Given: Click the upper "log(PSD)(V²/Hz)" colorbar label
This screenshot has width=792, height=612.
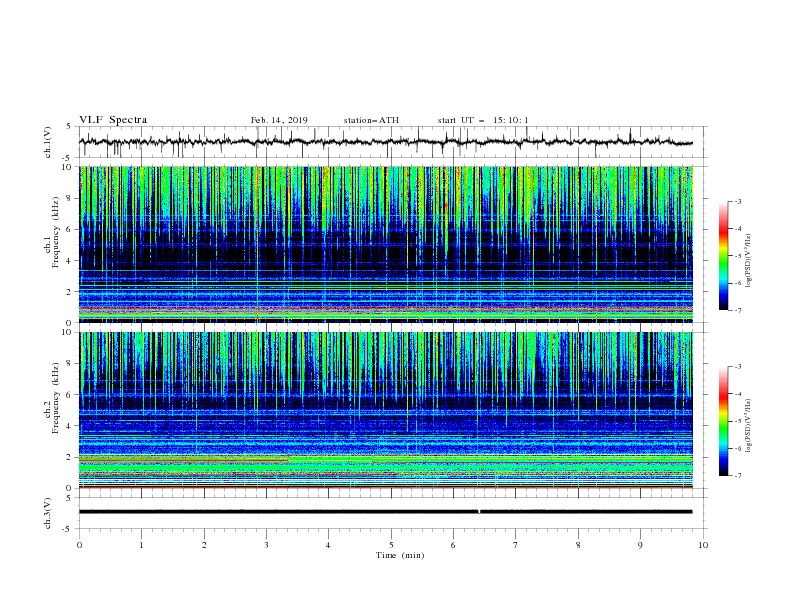Looking at the screenshot, I should (749, 260).
